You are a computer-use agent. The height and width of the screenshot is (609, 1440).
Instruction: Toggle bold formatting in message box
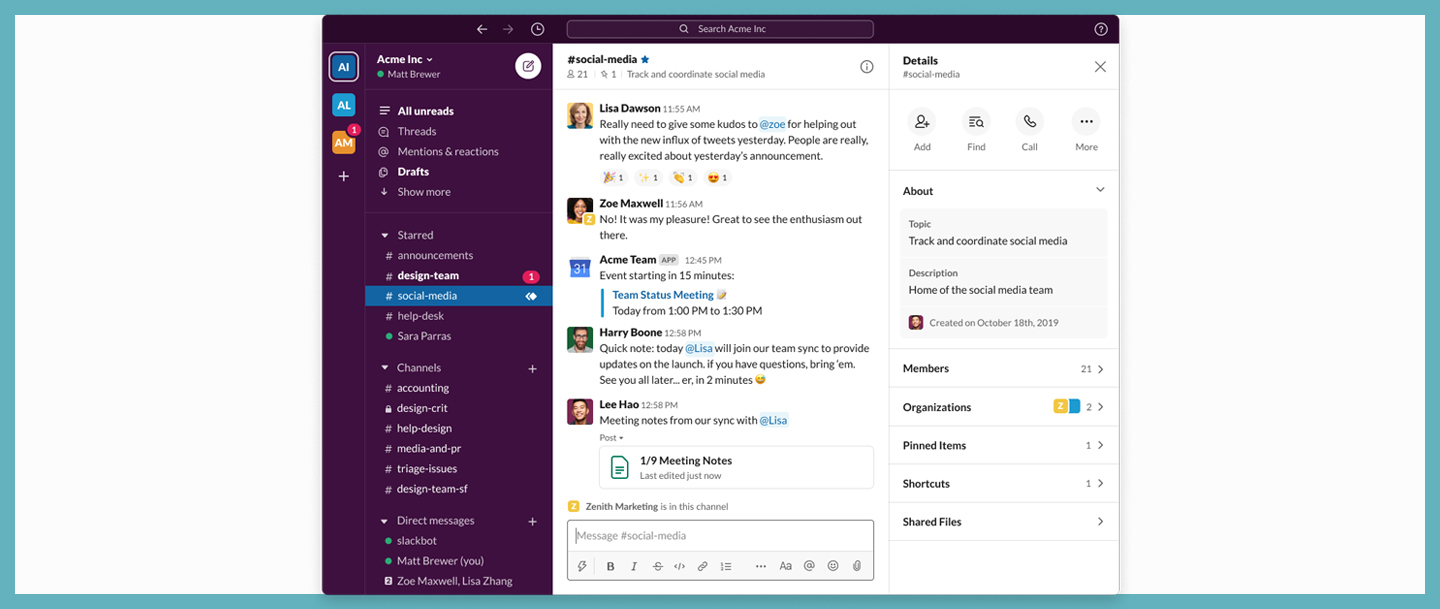[x=610, y=566]
